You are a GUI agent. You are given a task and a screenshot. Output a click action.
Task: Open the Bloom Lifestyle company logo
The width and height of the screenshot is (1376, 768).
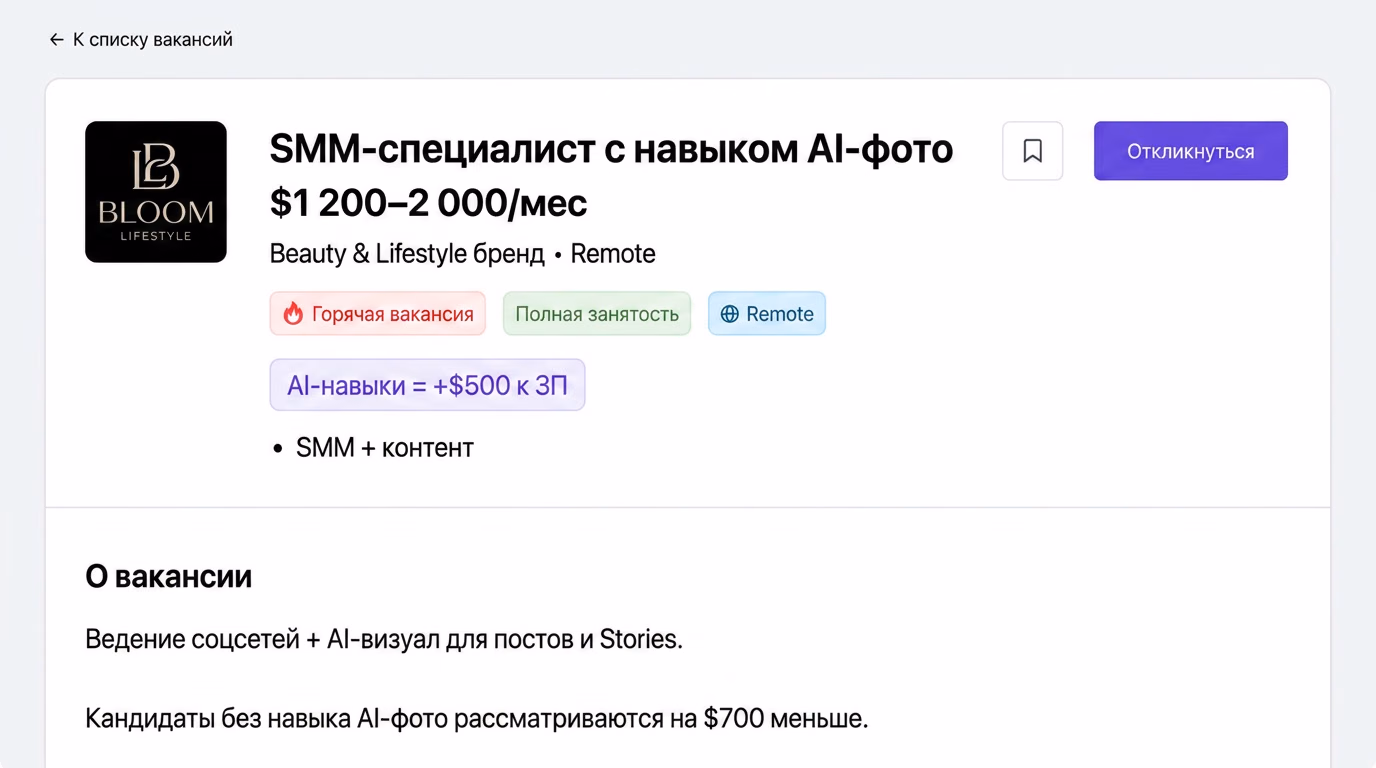tap(156, 192)
